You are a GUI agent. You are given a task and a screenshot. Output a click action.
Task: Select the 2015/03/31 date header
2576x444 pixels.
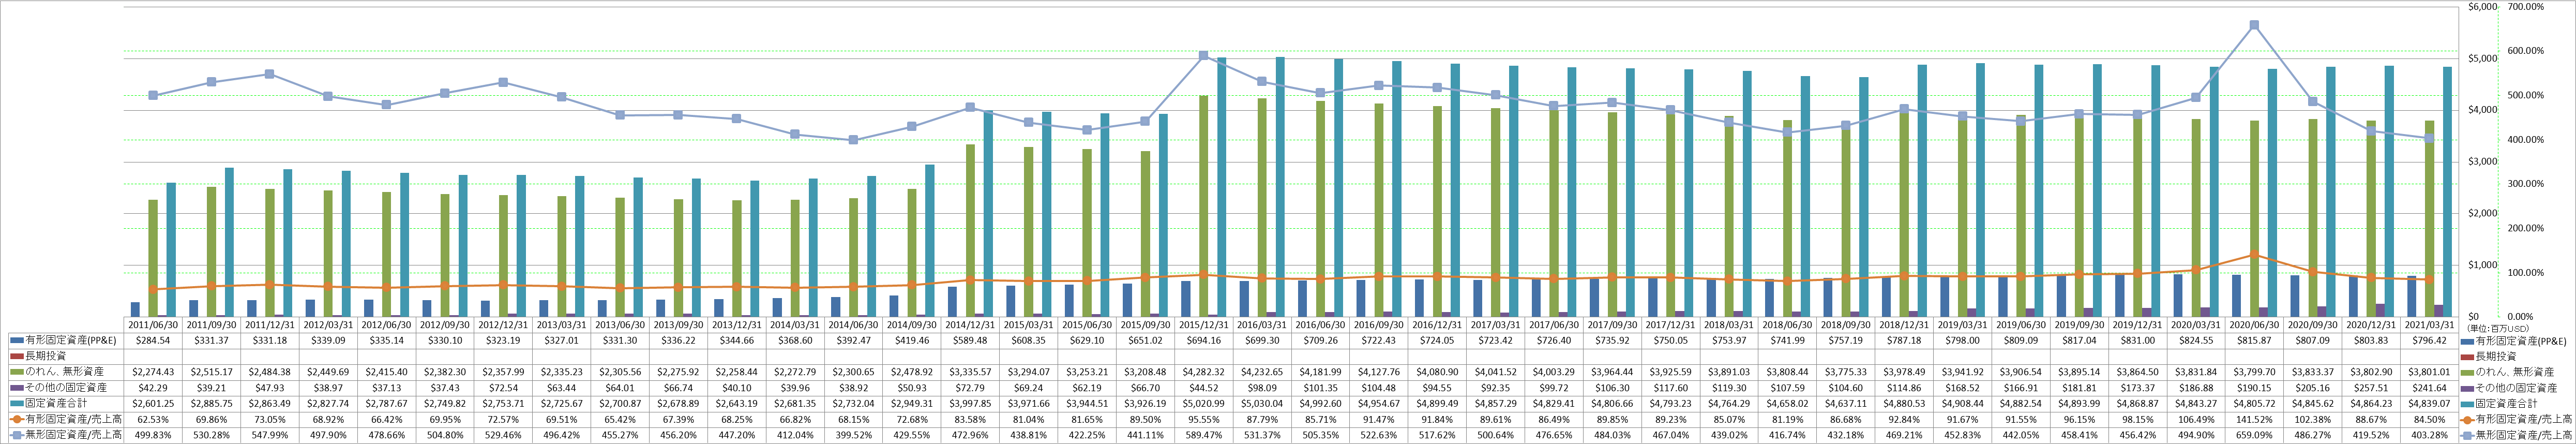point(1028,325)
